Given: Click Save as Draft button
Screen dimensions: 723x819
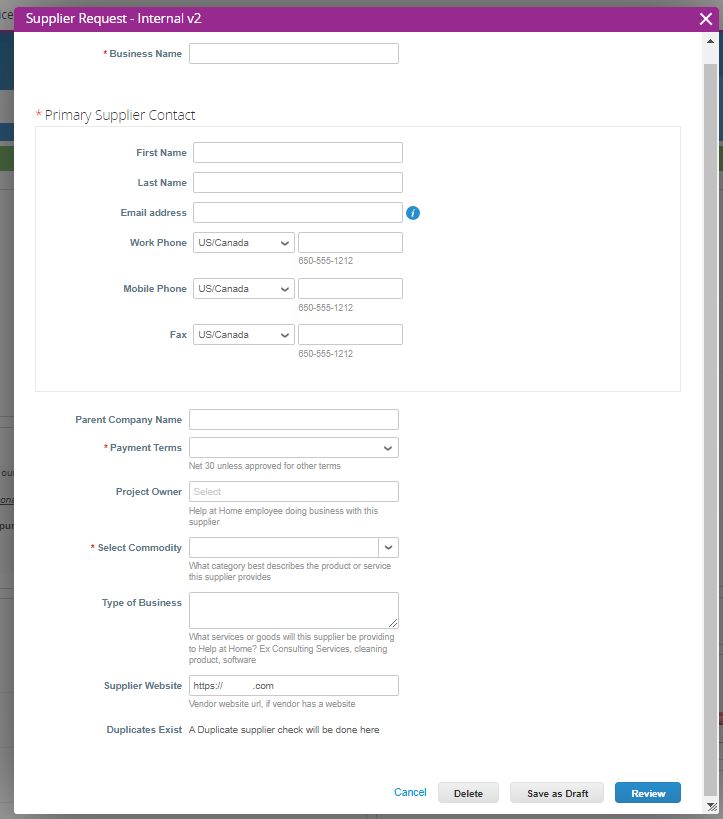Looking at the screenshot, I should pos(557,793).
